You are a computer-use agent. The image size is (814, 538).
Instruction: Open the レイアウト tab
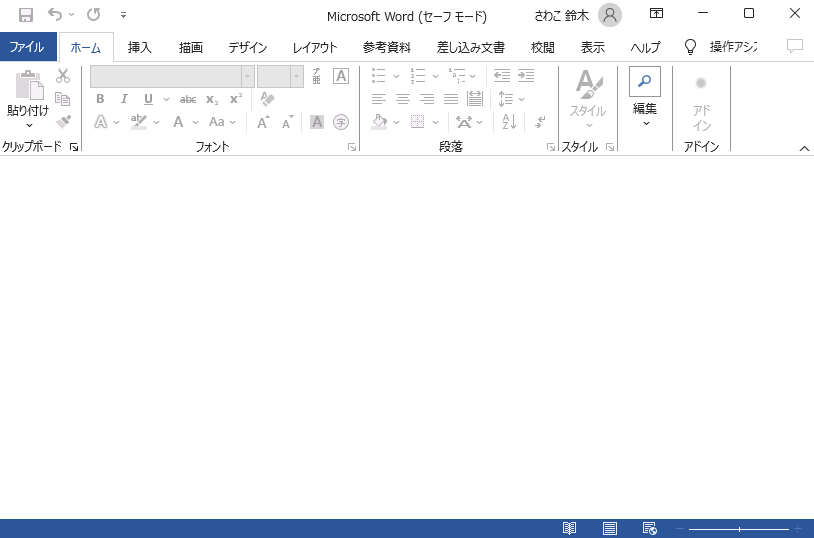[315, 47]
